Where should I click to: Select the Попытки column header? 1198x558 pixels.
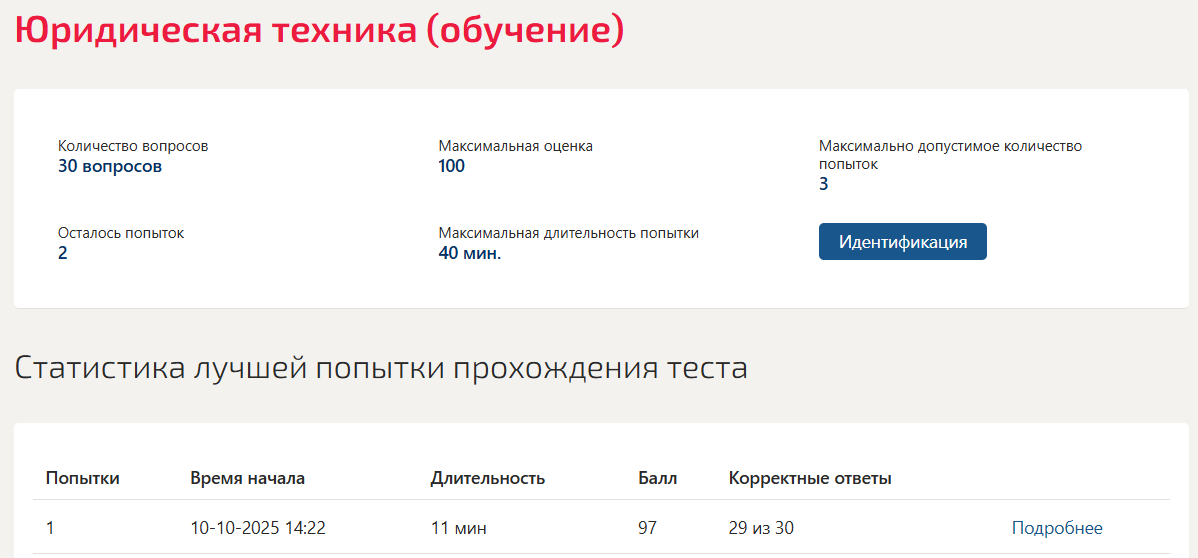[x=83, y=479]
